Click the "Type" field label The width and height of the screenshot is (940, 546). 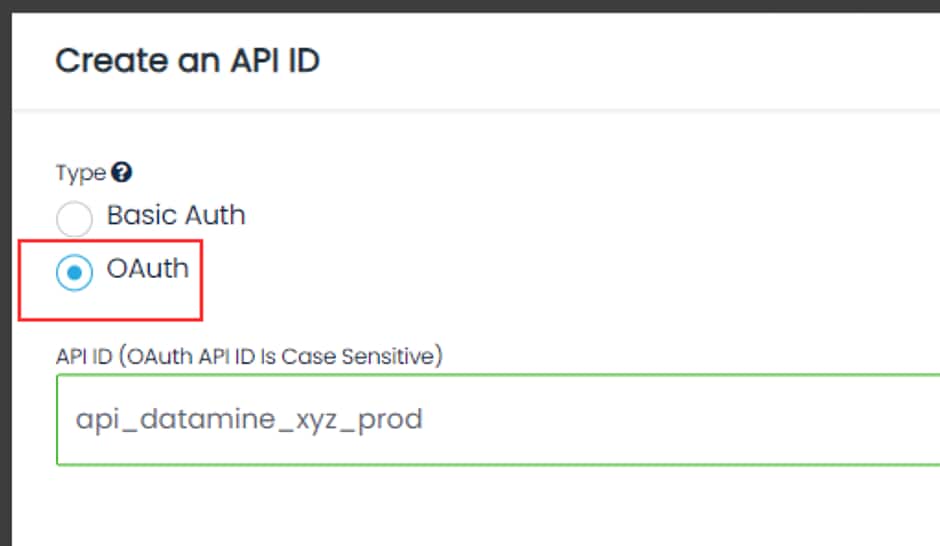click(x=80, y=173)
